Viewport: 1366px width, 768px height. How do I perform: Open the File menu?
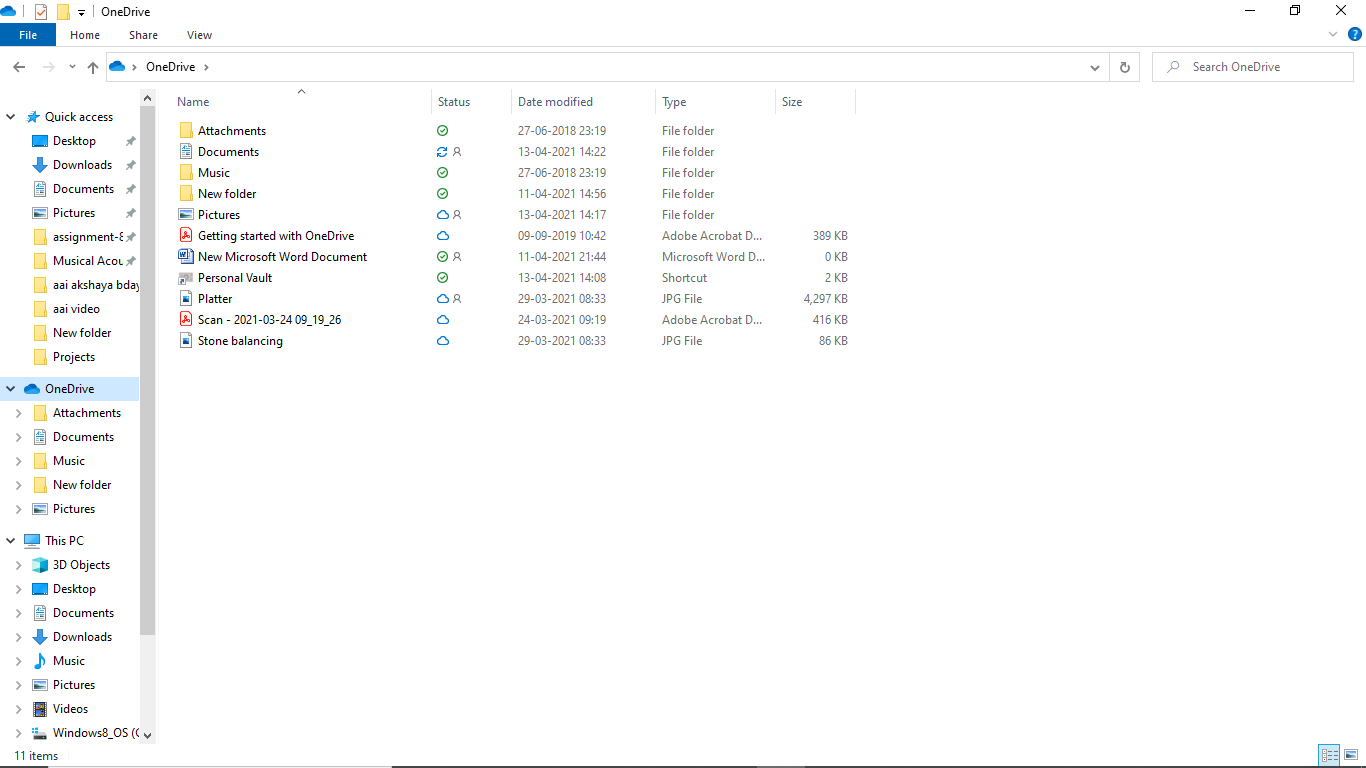tap(28, 35)
